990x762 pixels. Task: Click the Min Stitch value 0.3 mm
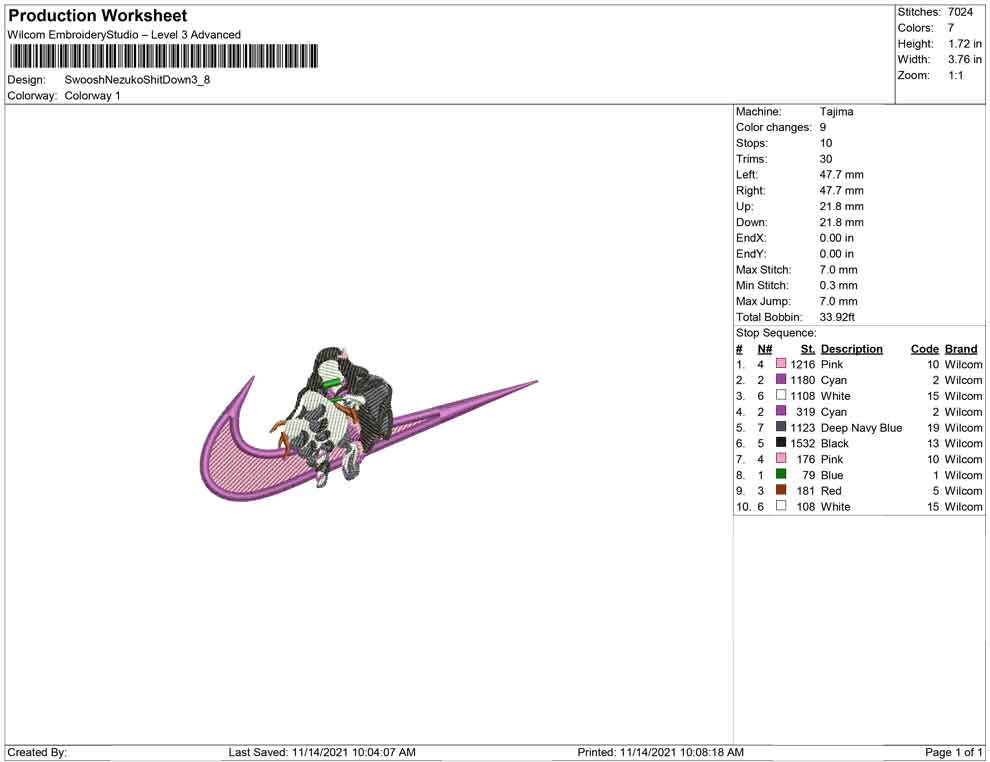(838, 285)
